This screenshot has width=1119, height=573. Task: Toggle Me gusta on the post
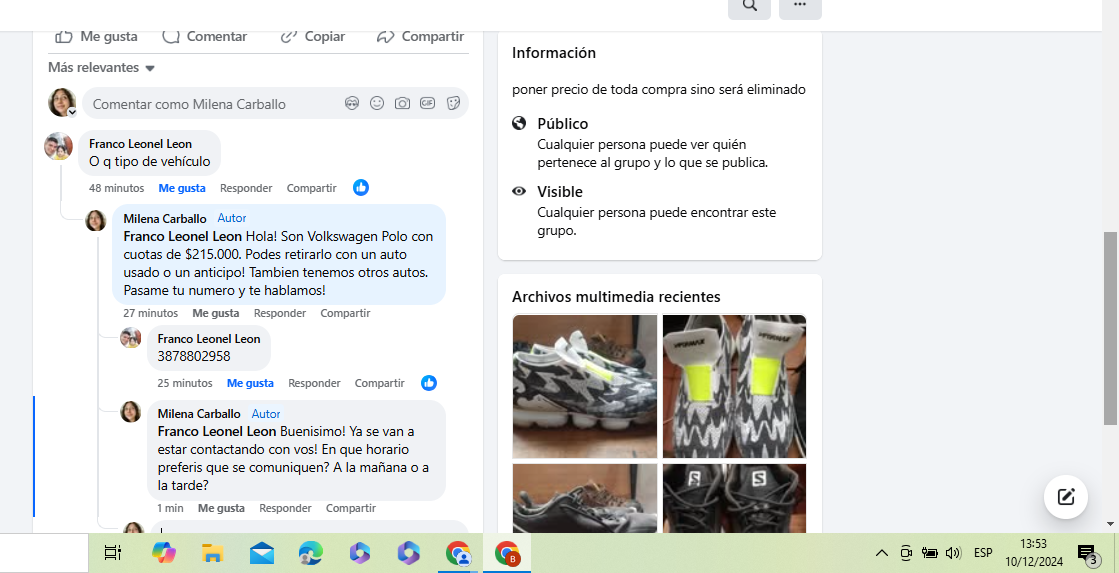[x=96, y=36]
